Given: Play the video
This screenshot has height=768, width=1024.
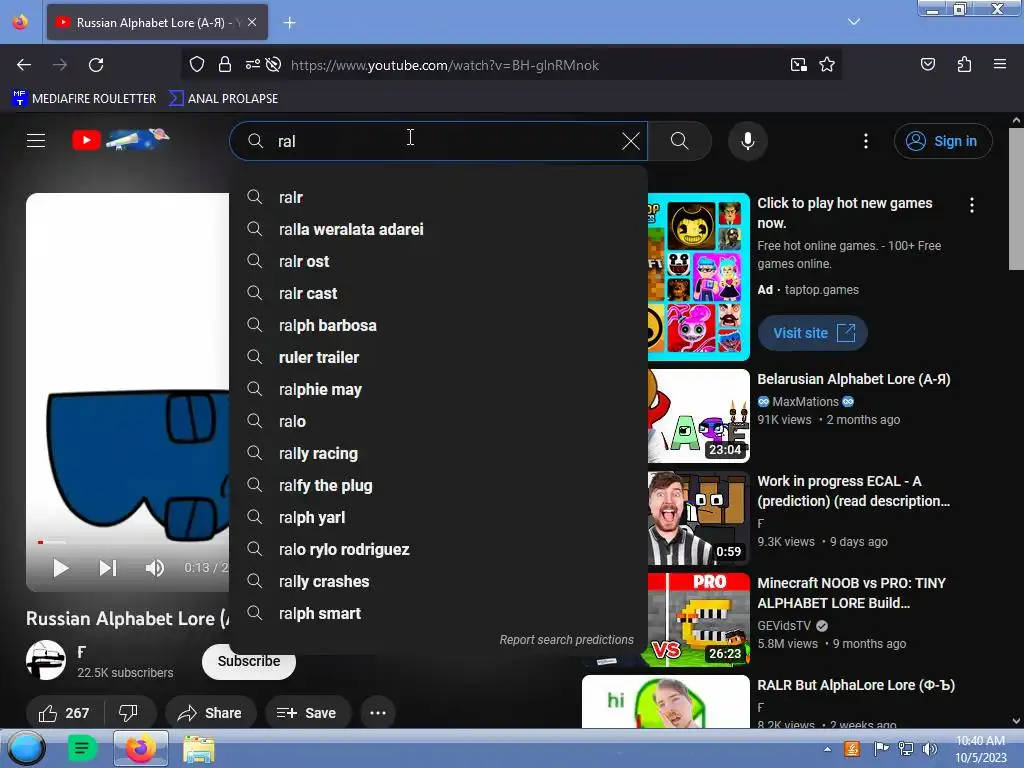Looking at the screenshot, I should pyautogui.click(x=61, y=568).
